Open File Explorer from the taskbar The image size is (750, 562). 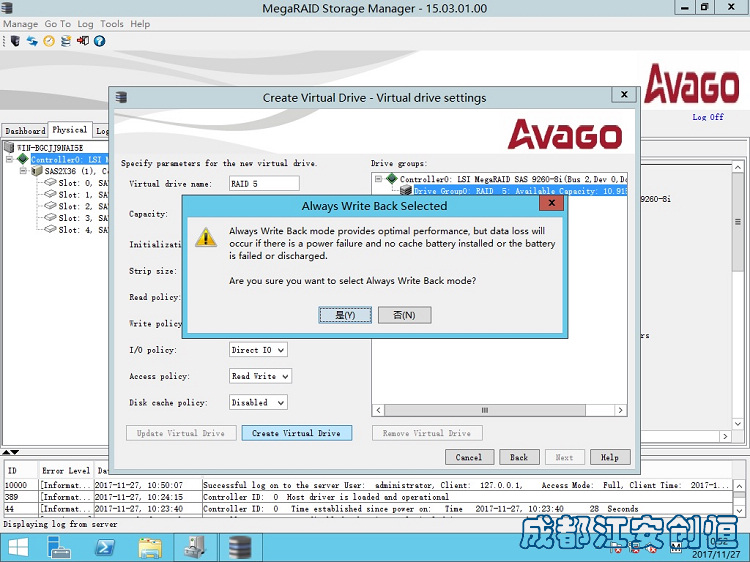[x=150, y=547]
